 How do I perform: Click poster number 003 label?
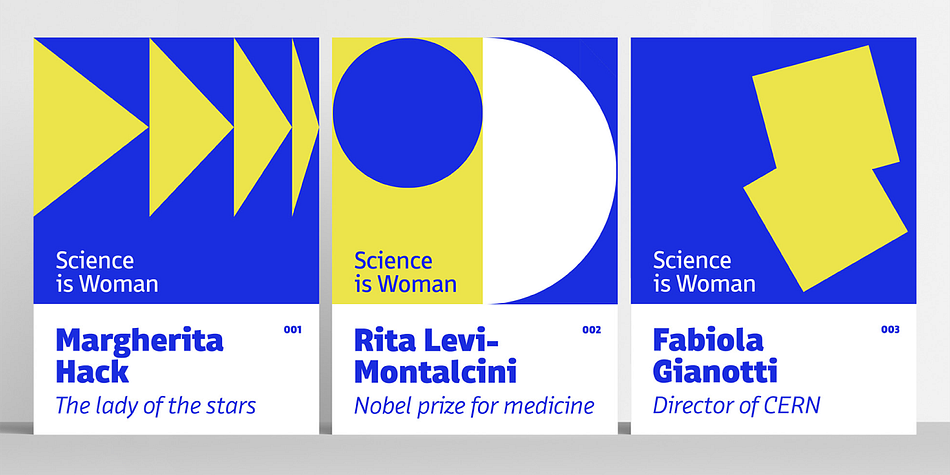point(890,330)
